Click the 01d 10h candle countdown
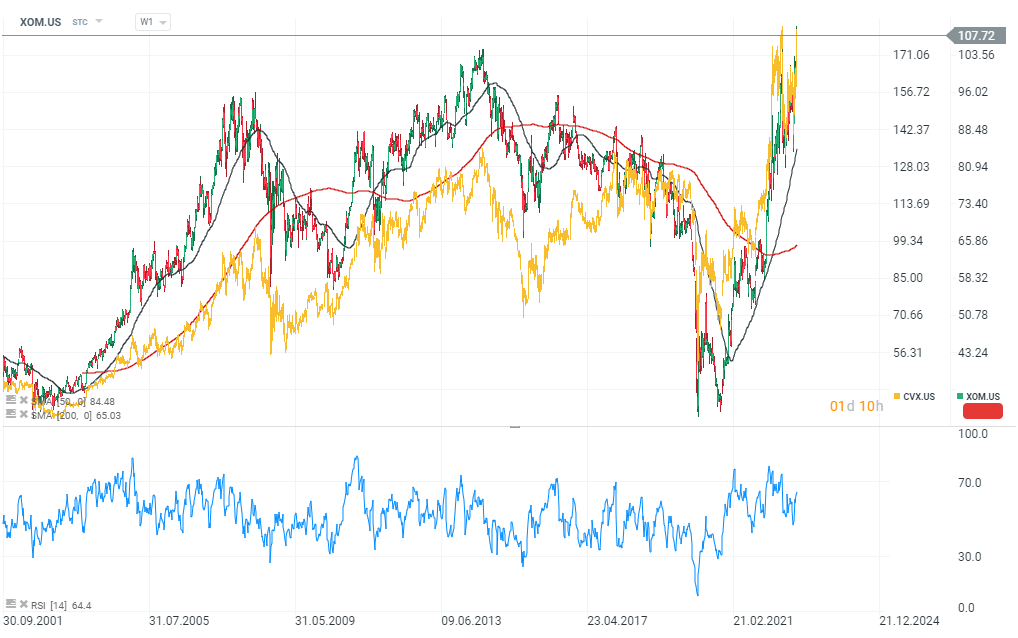 click(856, 406)
